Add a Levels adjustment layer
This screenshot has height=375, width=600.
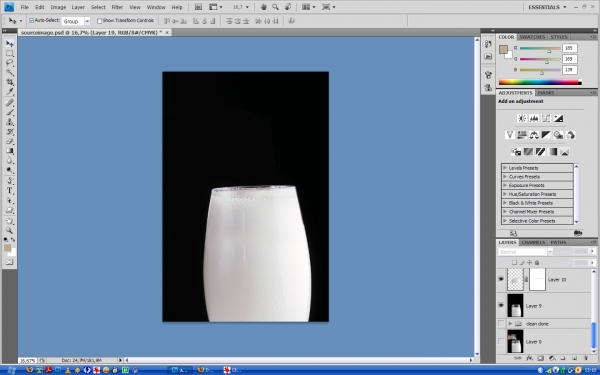coord(534,118)
